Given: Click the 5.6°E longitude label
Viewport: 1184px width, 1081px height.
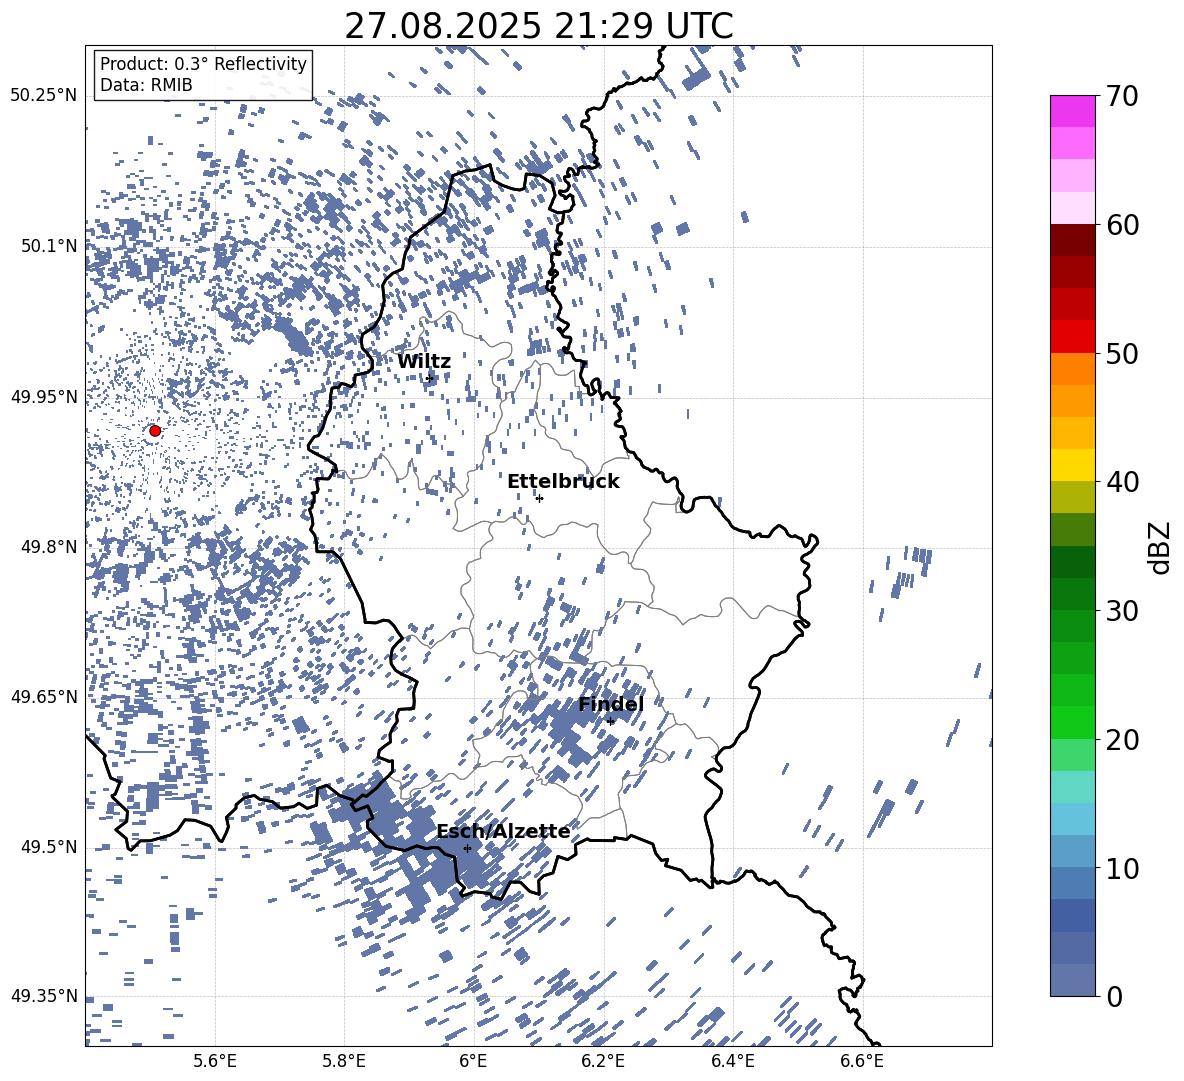Looking at the screenshot, I should click(x=215, y=1061).
